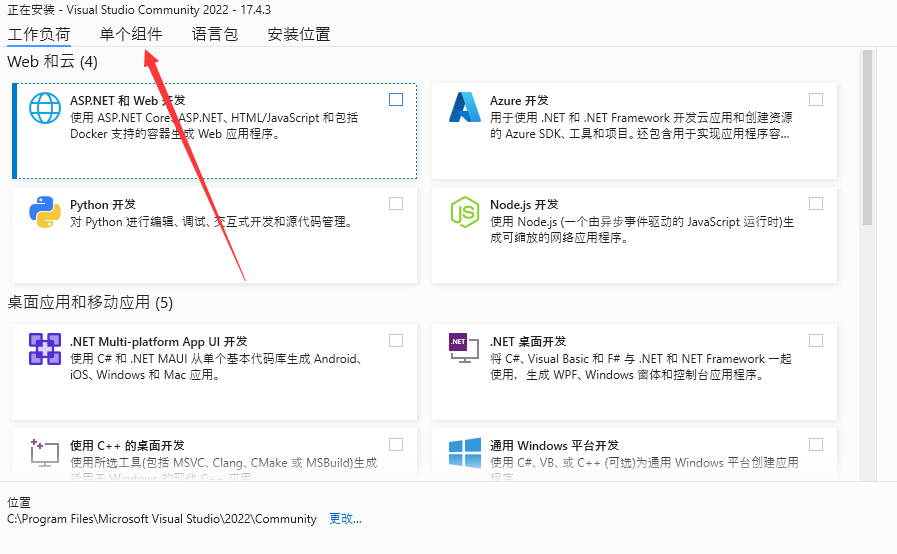Switch to the 安装位置 tab

299,34
